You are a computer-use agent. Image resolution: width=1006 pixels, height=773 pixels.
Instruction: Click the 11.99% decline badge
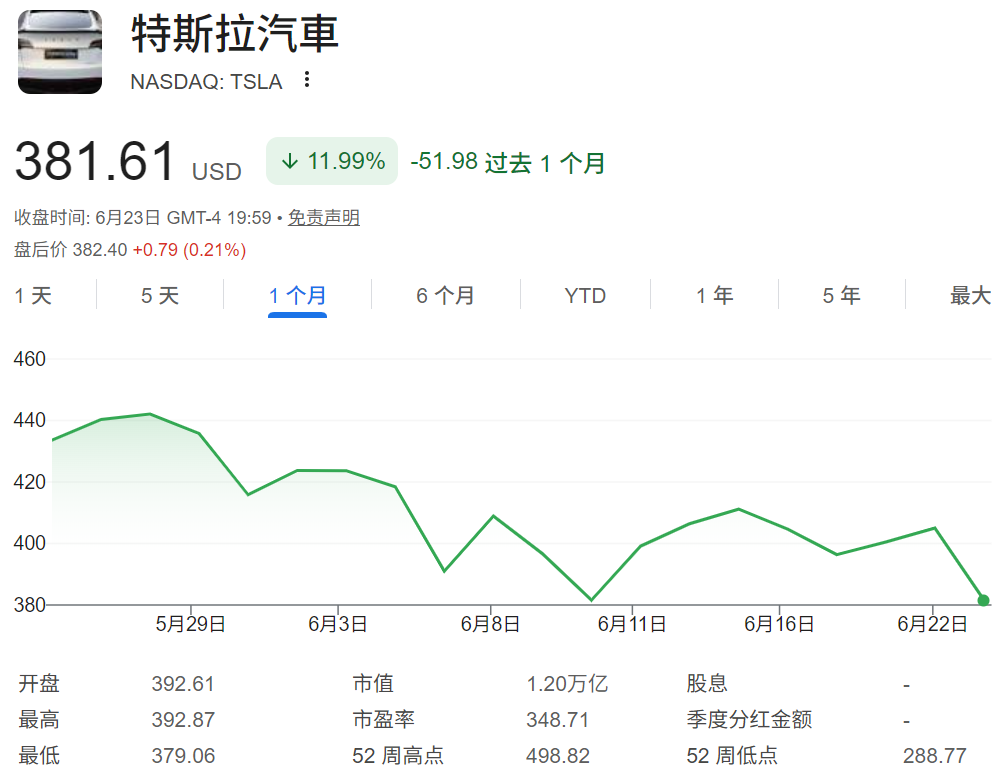pos(332,161)
